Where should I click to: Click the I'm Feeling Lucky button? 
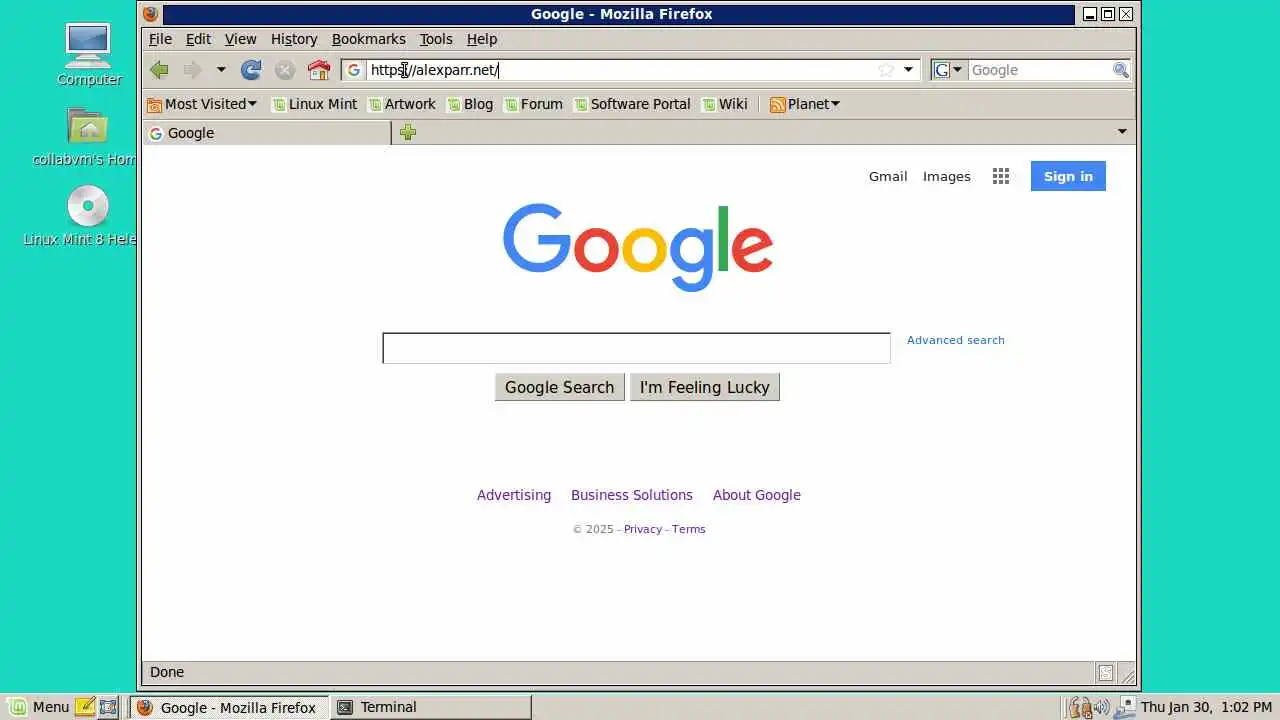(x=705, y=387)
